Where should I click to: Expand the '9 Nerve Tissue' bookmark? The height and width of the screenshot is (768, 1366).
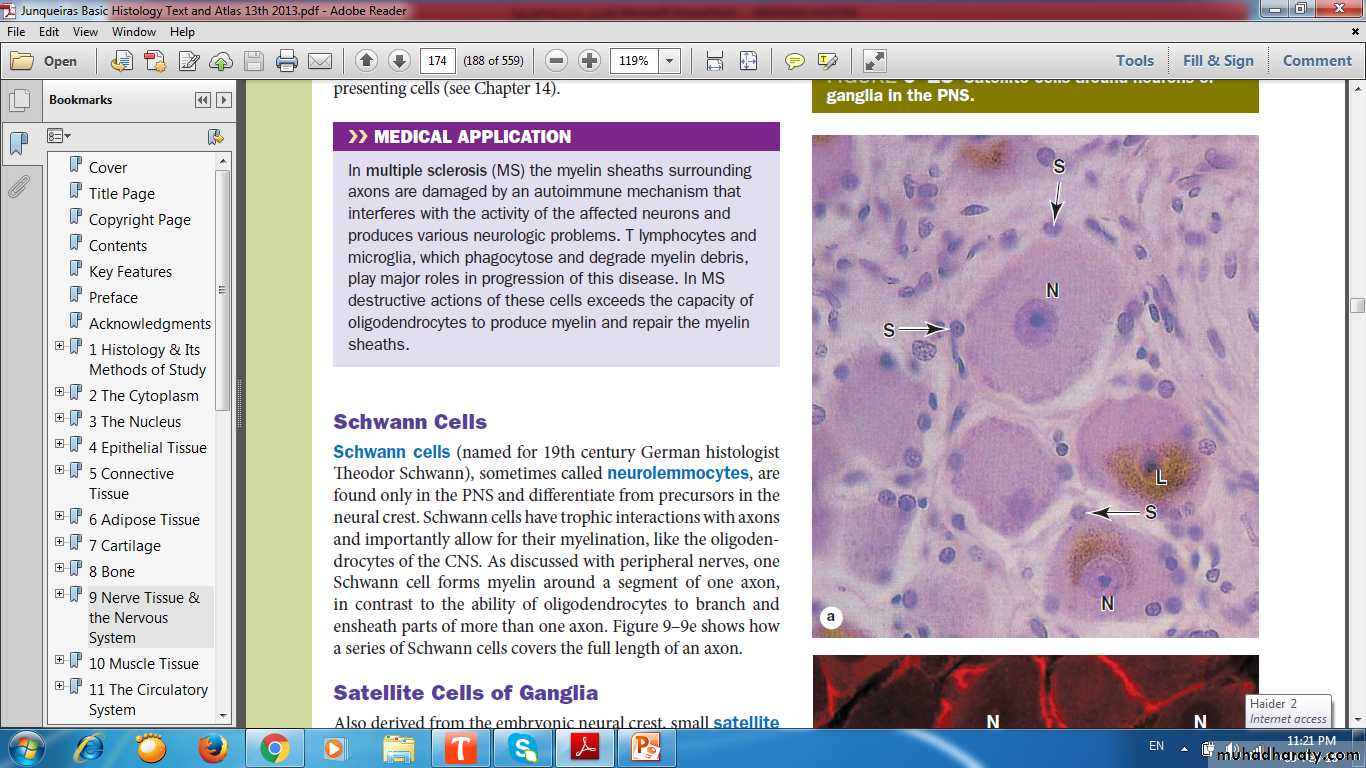pos(59,594)
